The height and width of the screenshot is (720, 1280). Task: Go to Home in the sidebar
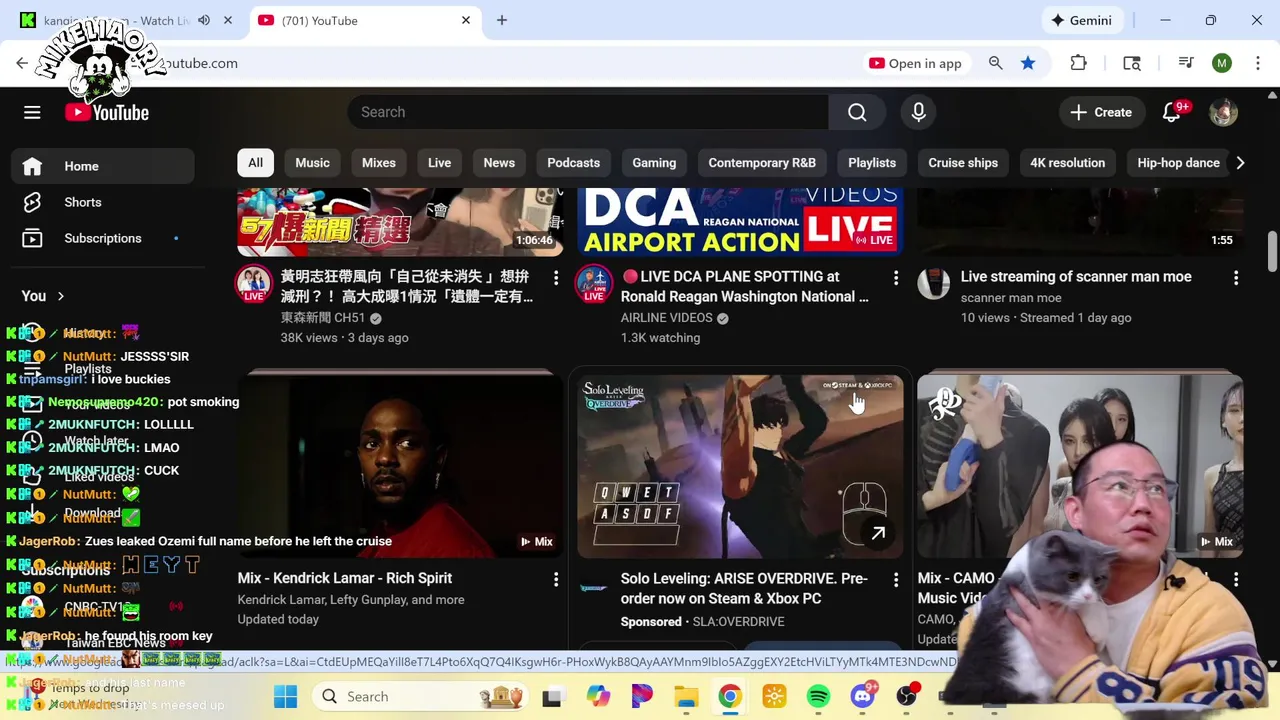[103, 166]
